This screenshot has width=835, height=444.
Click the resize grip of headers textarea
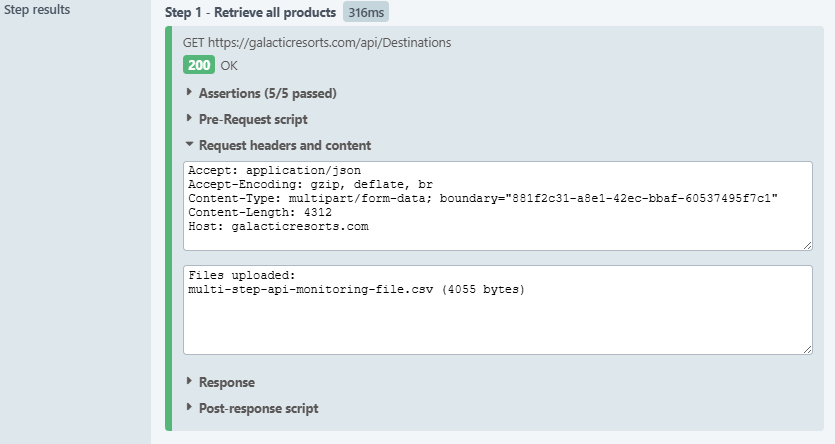coord(806,244)
